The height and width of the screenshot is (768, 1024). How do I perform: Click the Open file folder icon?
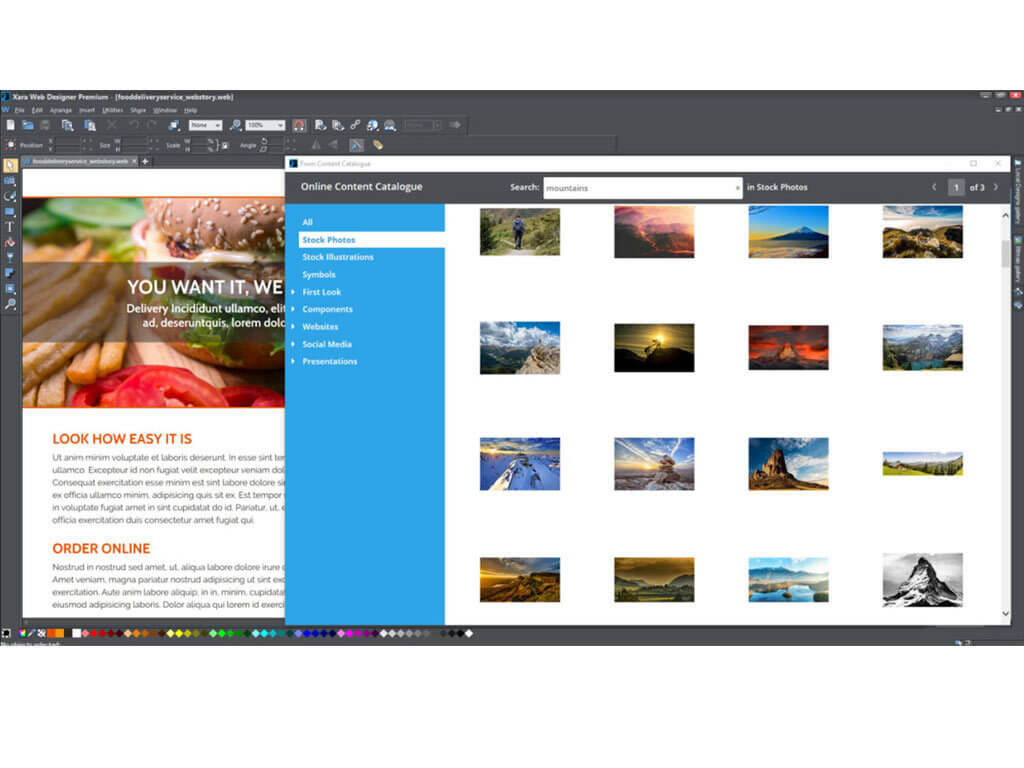pos(28,125)
